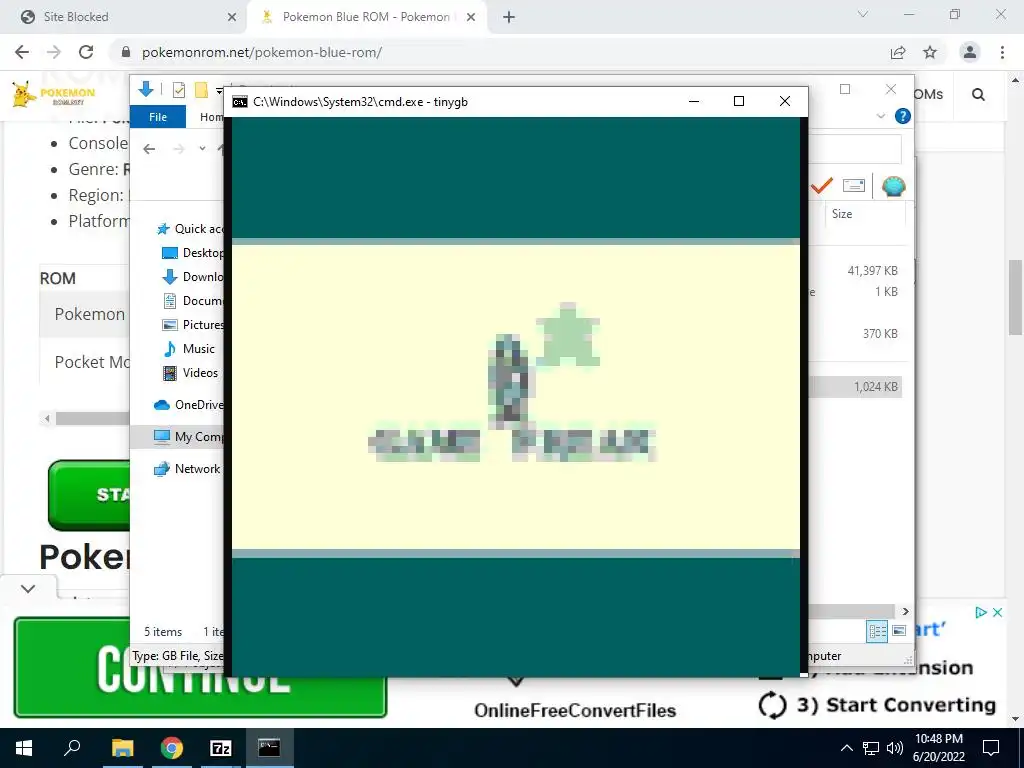Go forward in File Explorer navigation
The width and height of the screenshot is (1024, 768).
click(178, 149)
